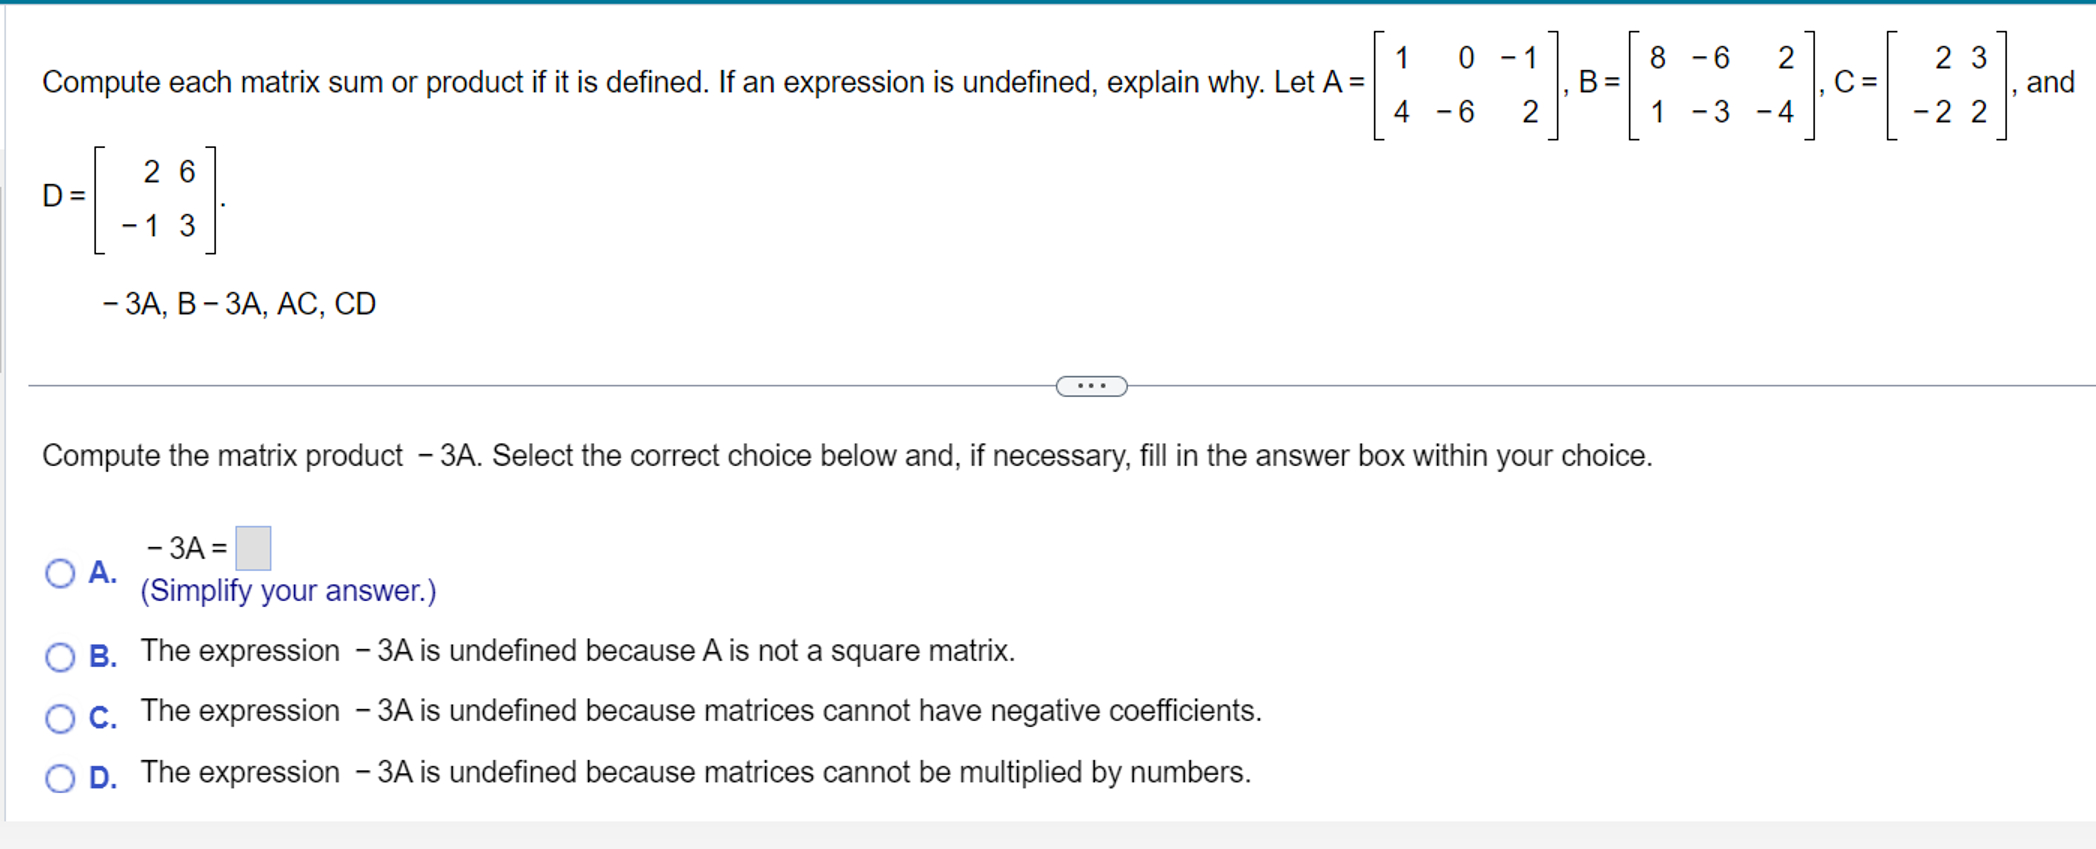Select answer choice C radio button

point(61,713)
